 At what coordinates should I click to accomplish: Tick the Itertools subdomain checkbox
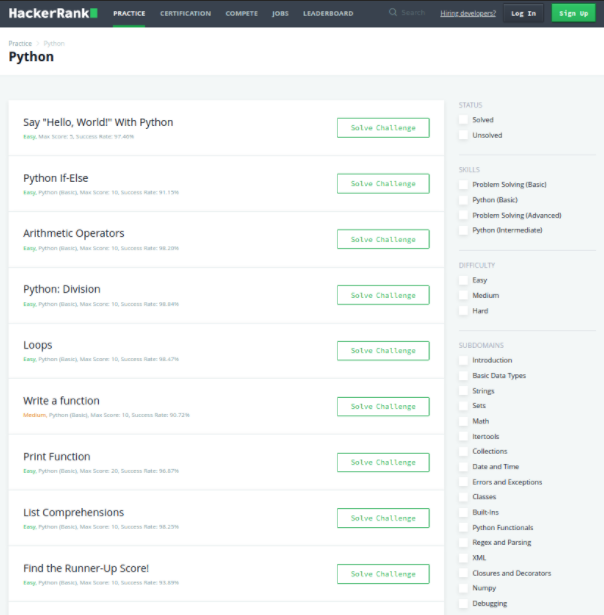click(x=464, y=436)
